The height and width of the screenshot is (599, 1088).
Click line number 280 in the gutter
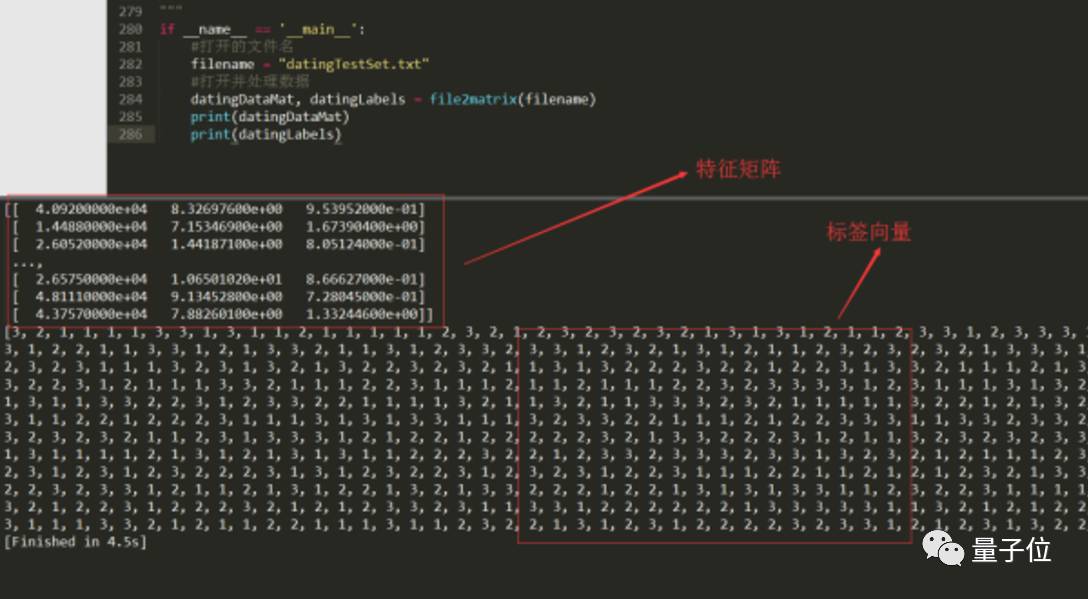(x=130, y=29)
